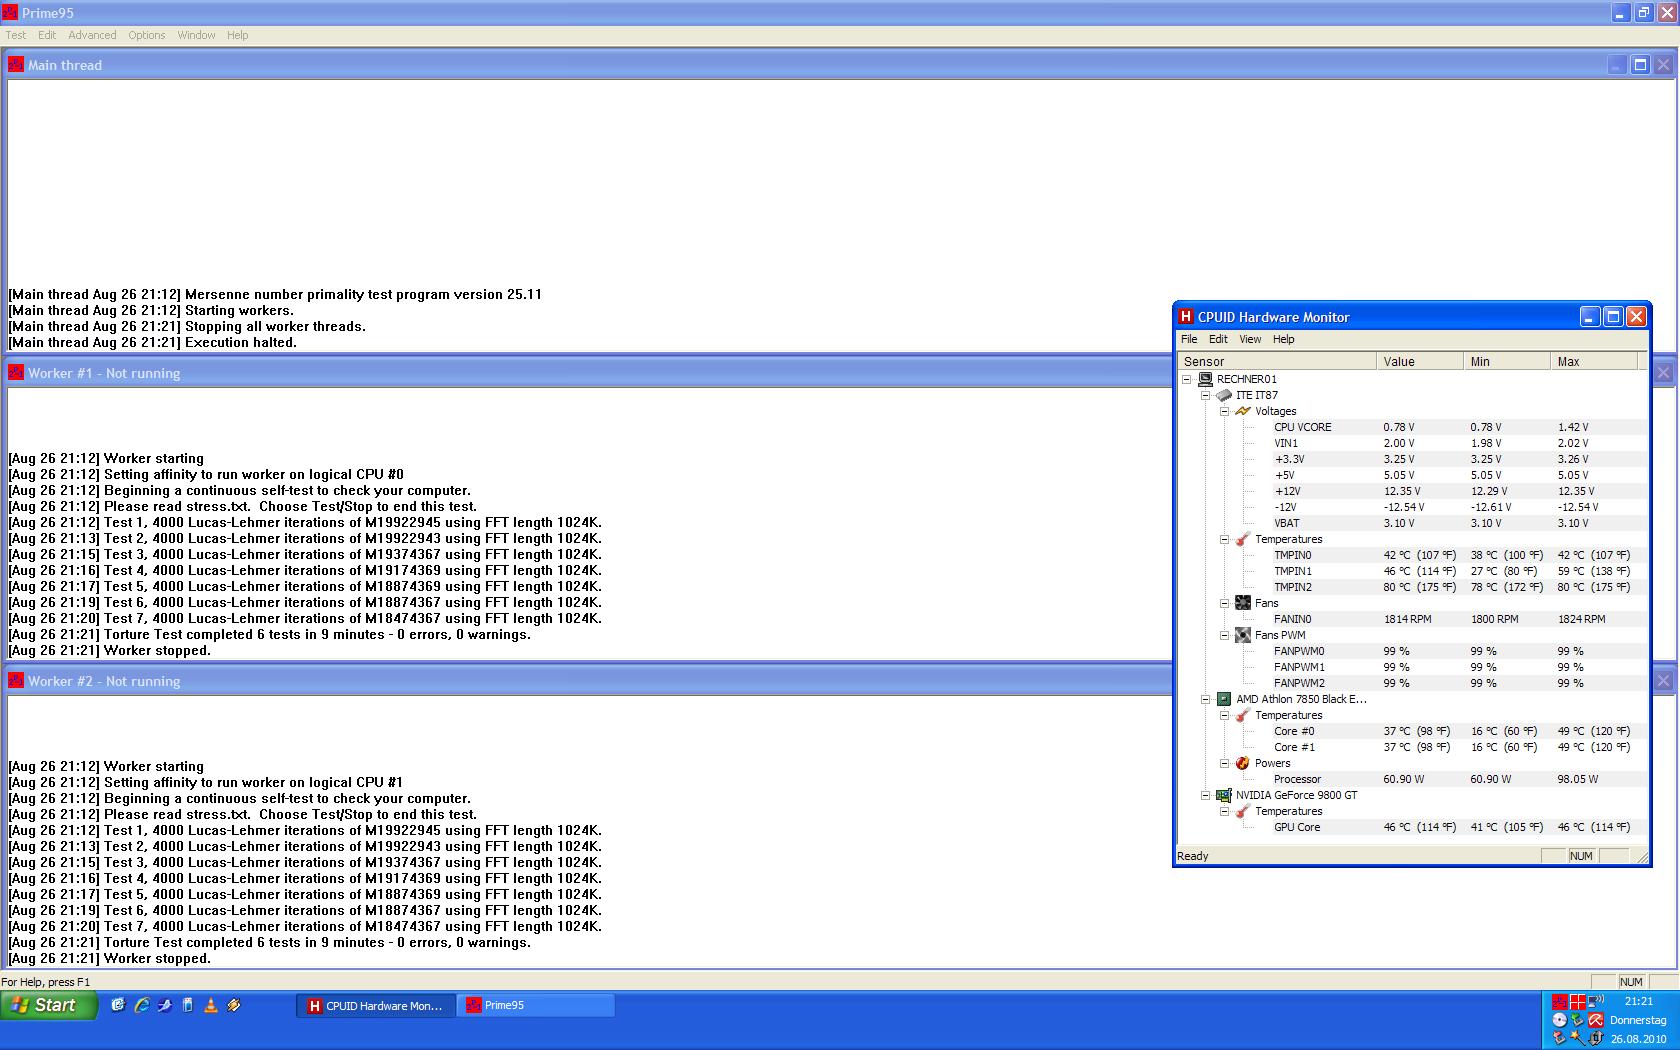Open the Options menu in Prime95

146,35
